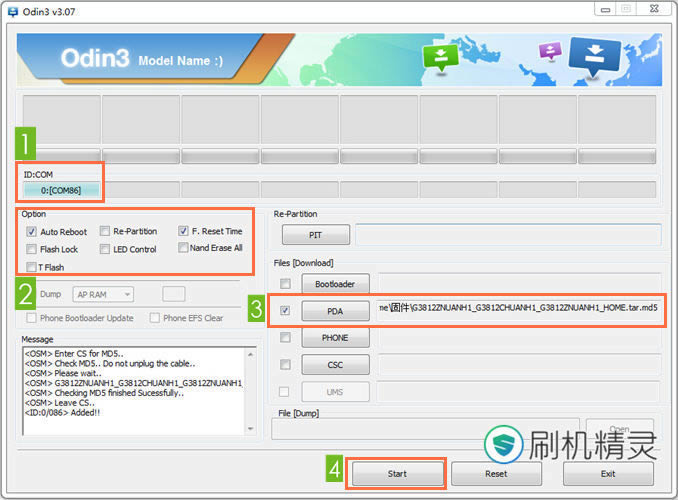Enable the LED Control checkbox
This screenshot has width=678, height=500.
[x=105, y=250]
